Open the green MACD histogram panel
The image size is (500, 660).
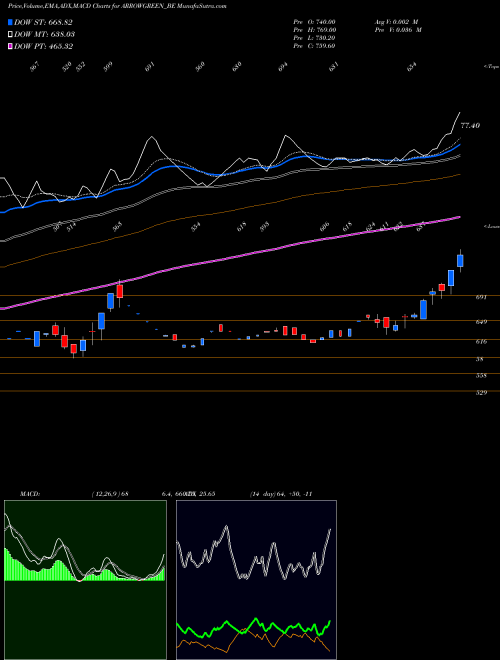85,580
